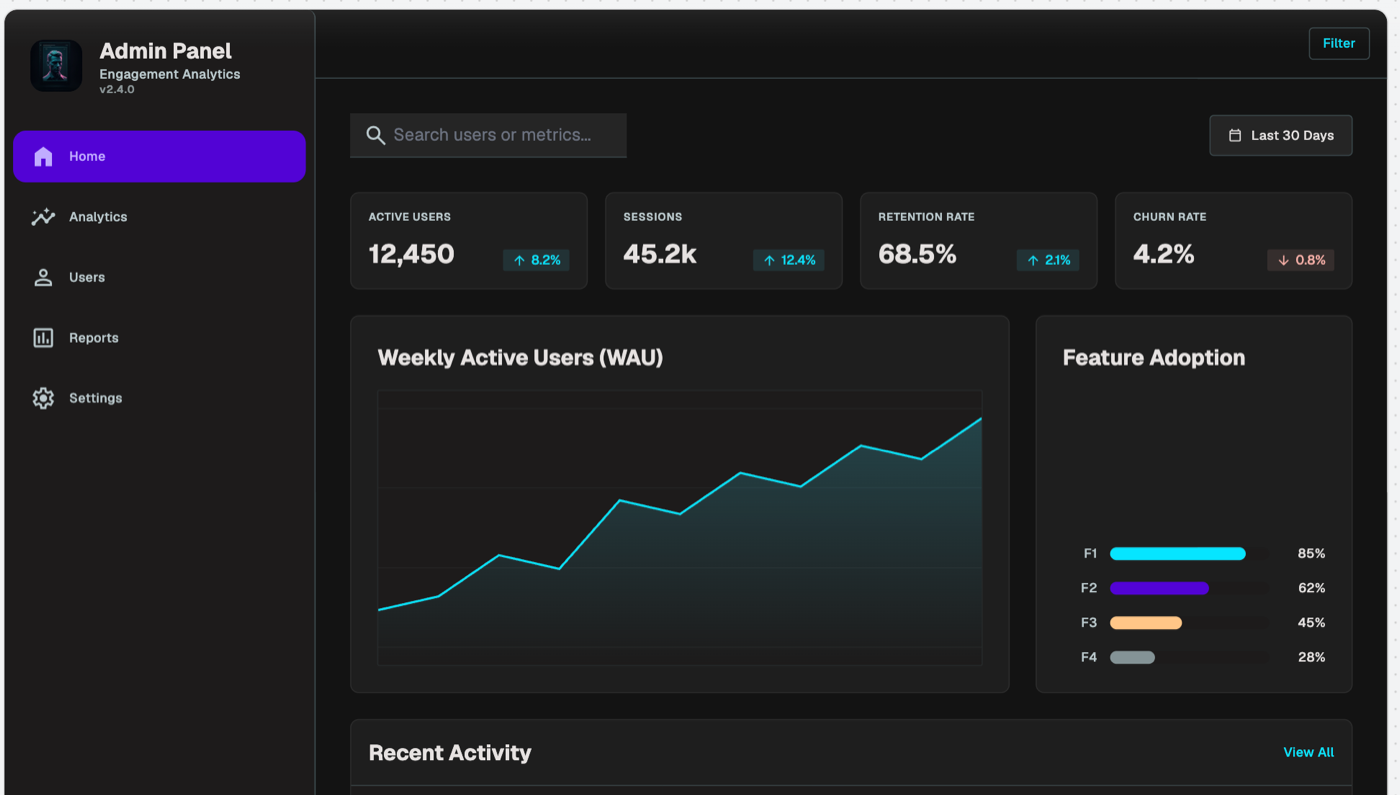Open the Last 30 Days date range

click(x=1281, y=135)
